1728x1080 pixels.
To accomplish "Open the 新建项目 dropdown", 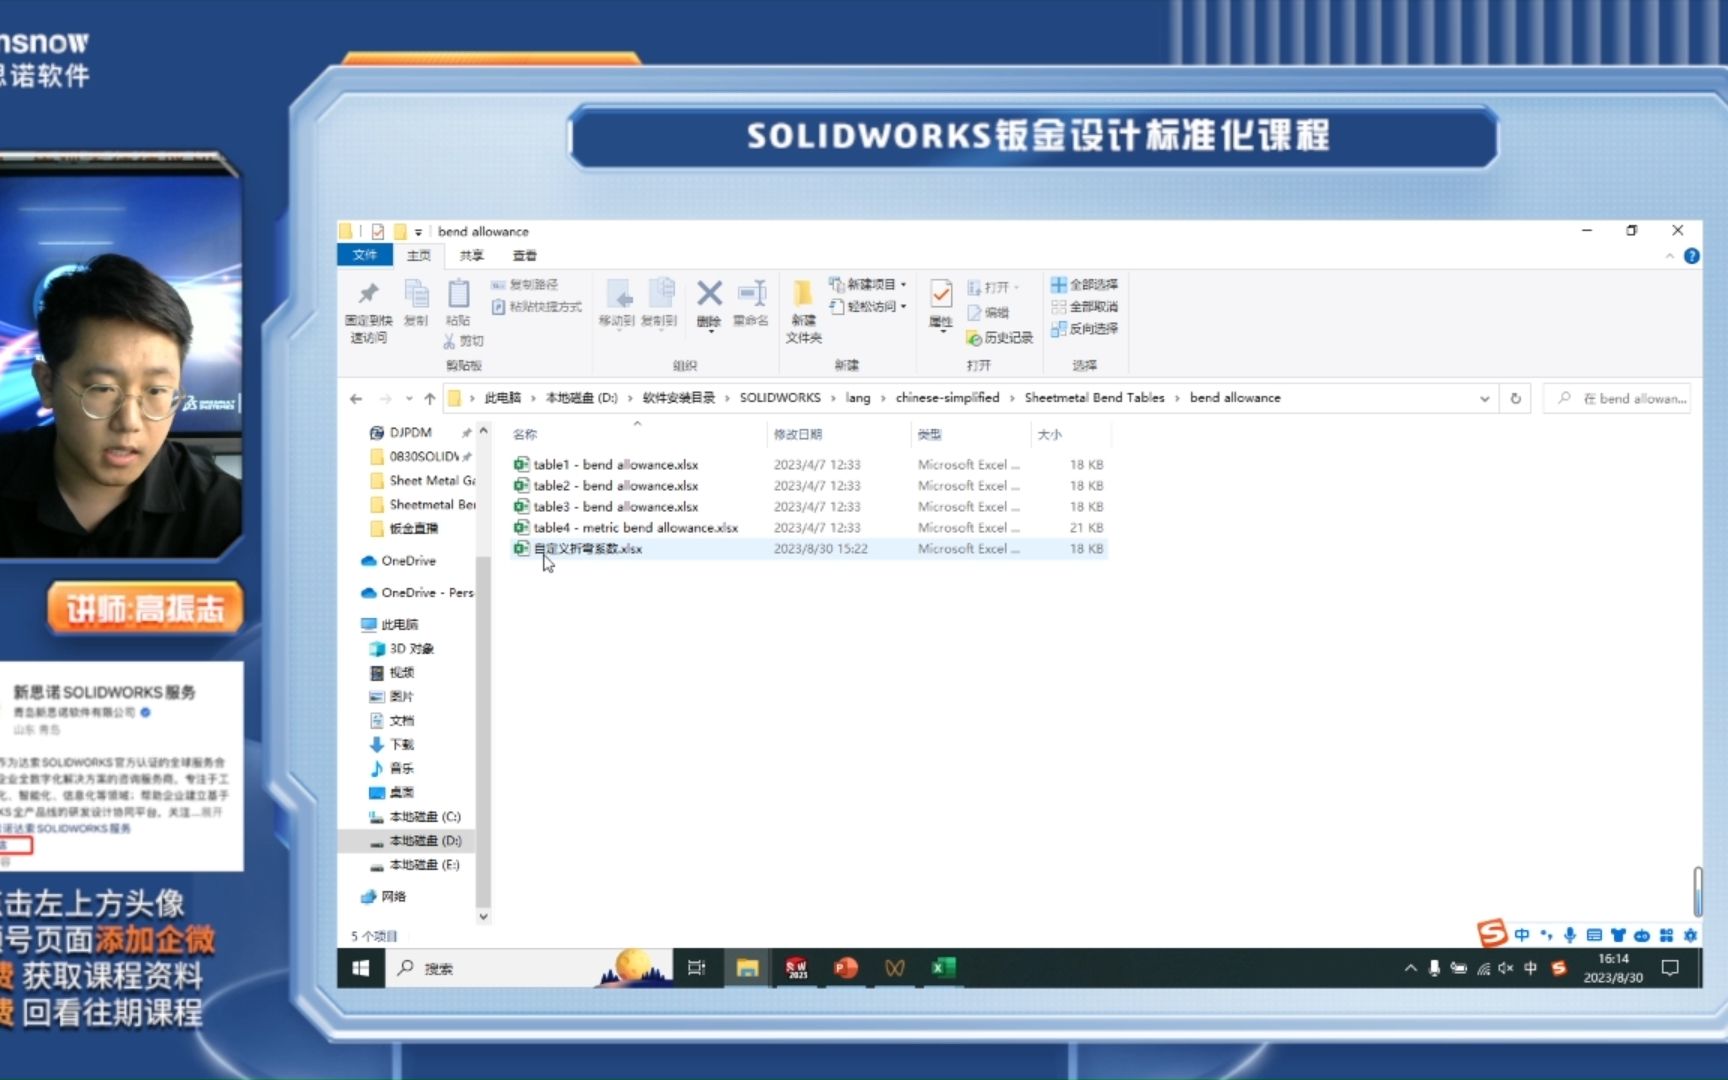I will [868, 285].
